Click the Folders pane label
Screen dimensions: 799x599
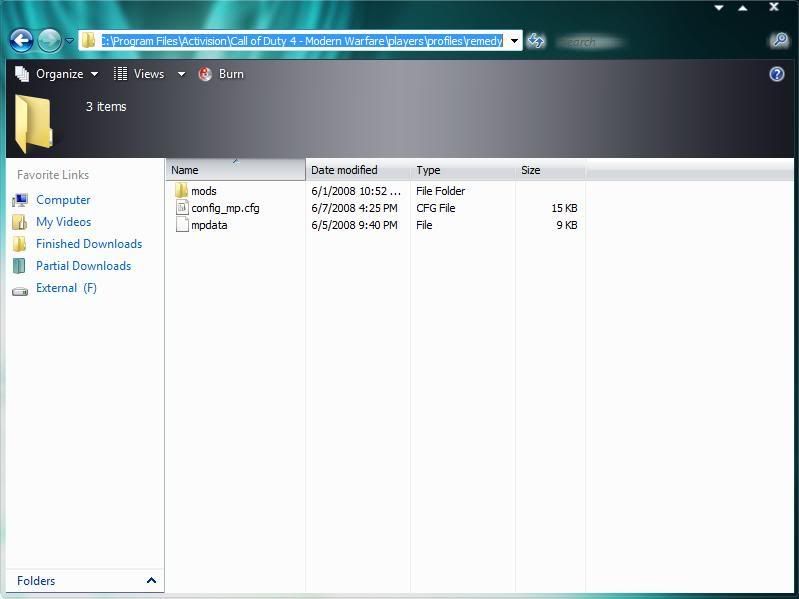click(36, 581)
